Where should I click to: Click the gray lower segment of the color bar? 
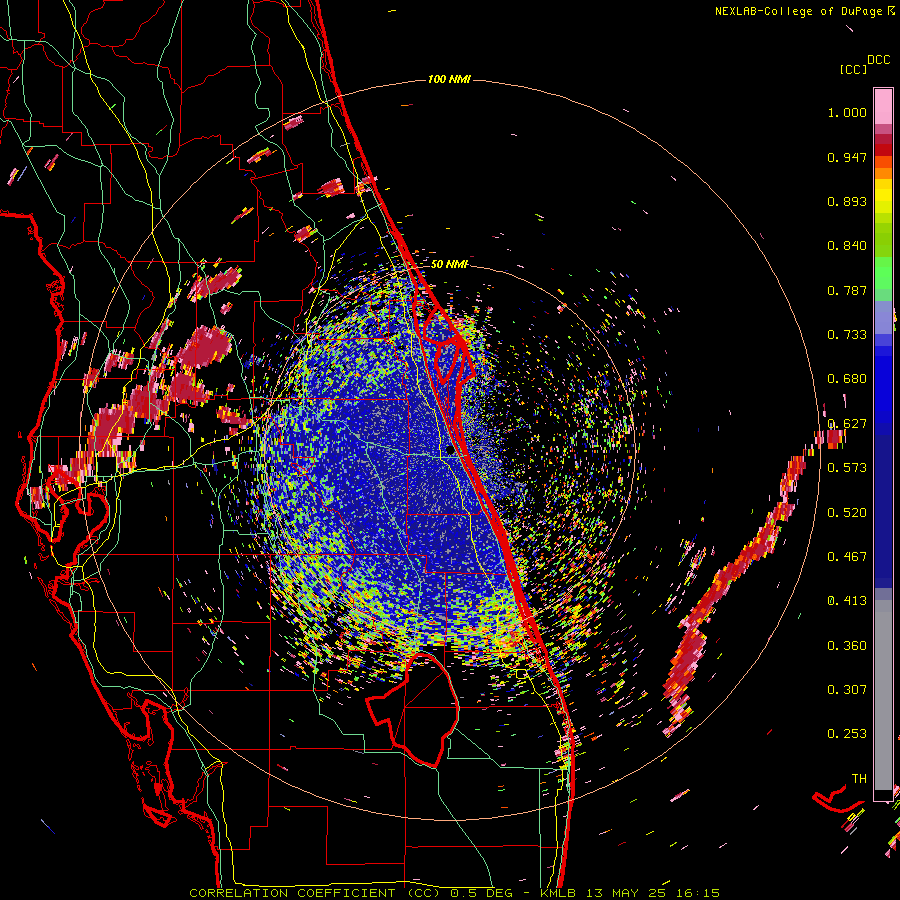pyautogui.click(x=883, y=695)
